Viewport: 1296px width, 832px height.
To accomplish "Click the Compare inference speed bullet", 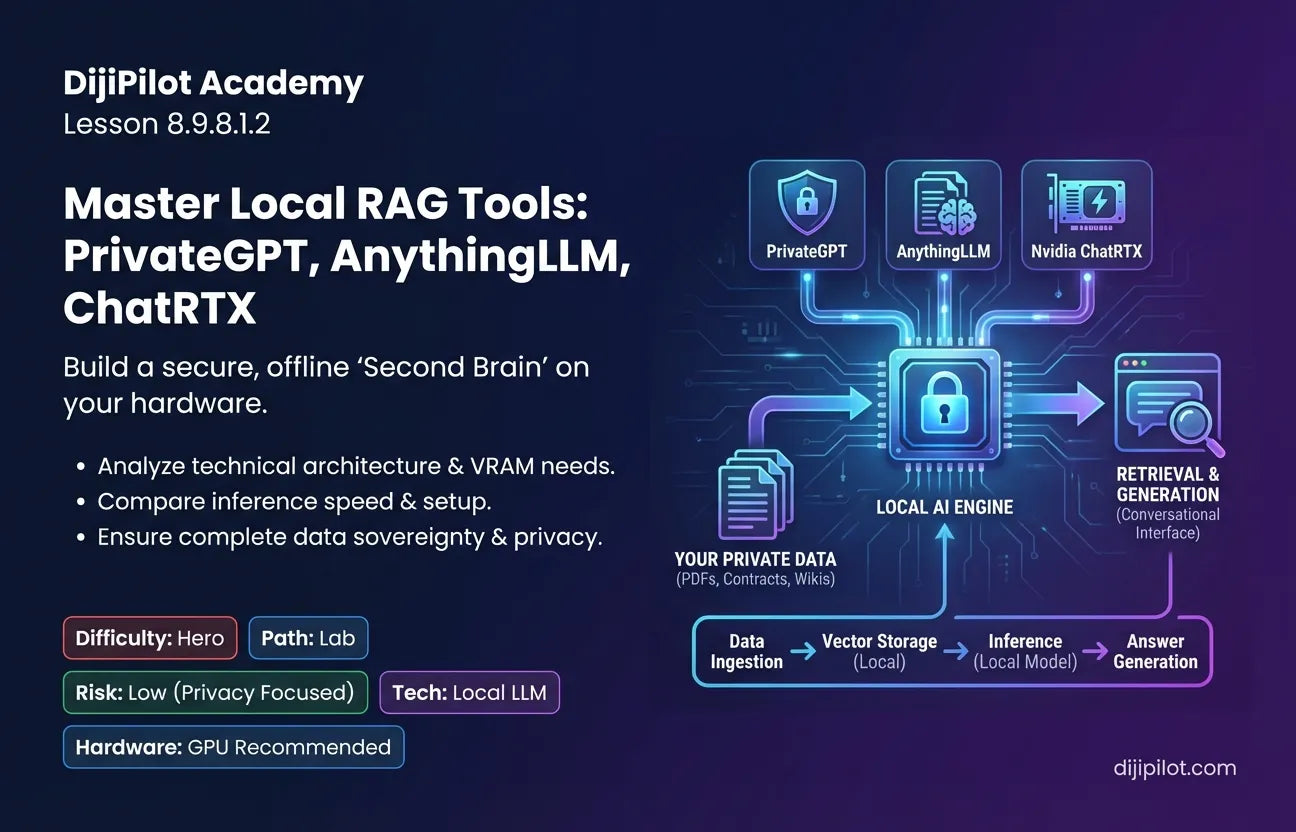I will tap(294, 501).
